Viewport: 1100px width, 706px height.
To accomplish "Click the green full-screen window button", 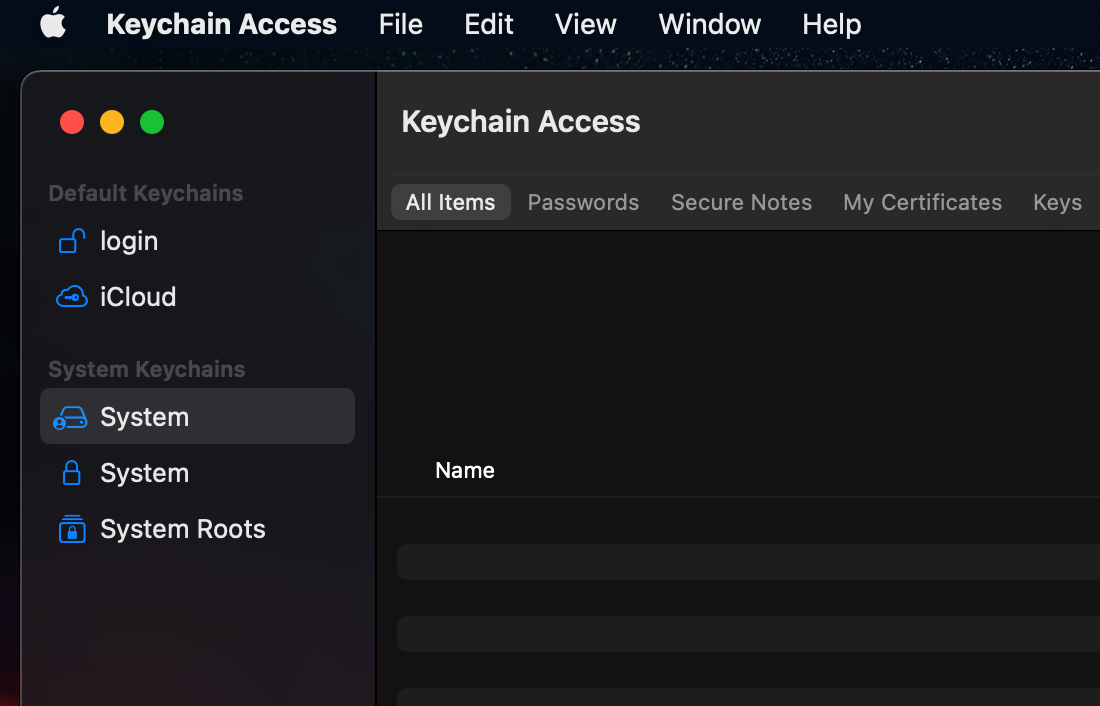I will pos(152,122).
